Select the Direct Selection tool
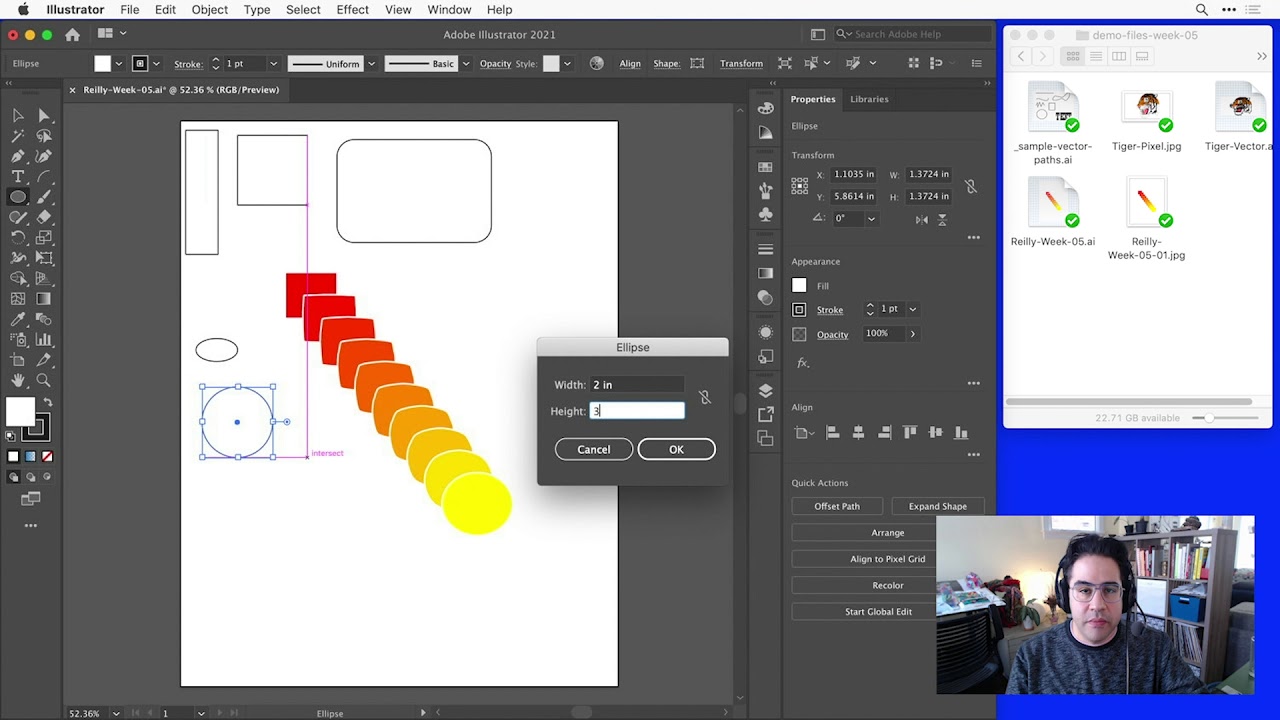This screenshot has width=1280, height=720. pos(44,115)
